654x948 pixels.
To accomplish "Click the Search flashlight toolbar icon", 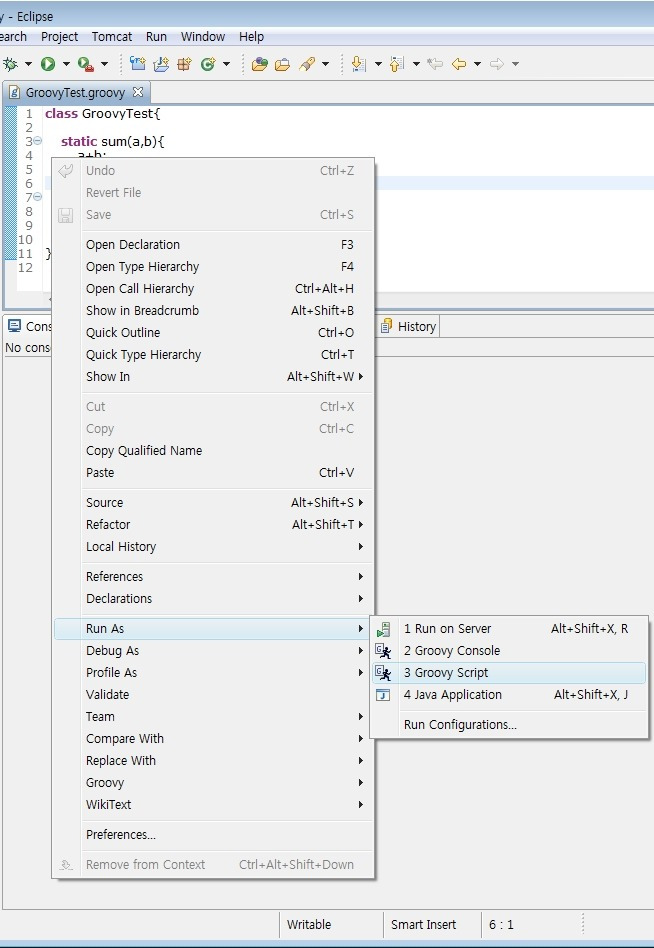I will [x=307, y=63].
